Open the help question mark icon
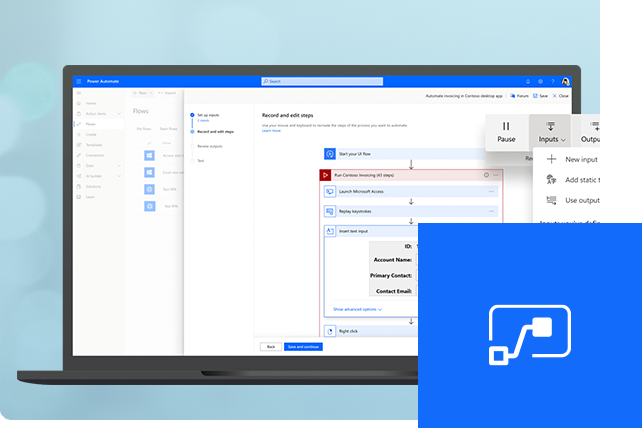This screenshot has height=428, width=642. coord(553,81)
